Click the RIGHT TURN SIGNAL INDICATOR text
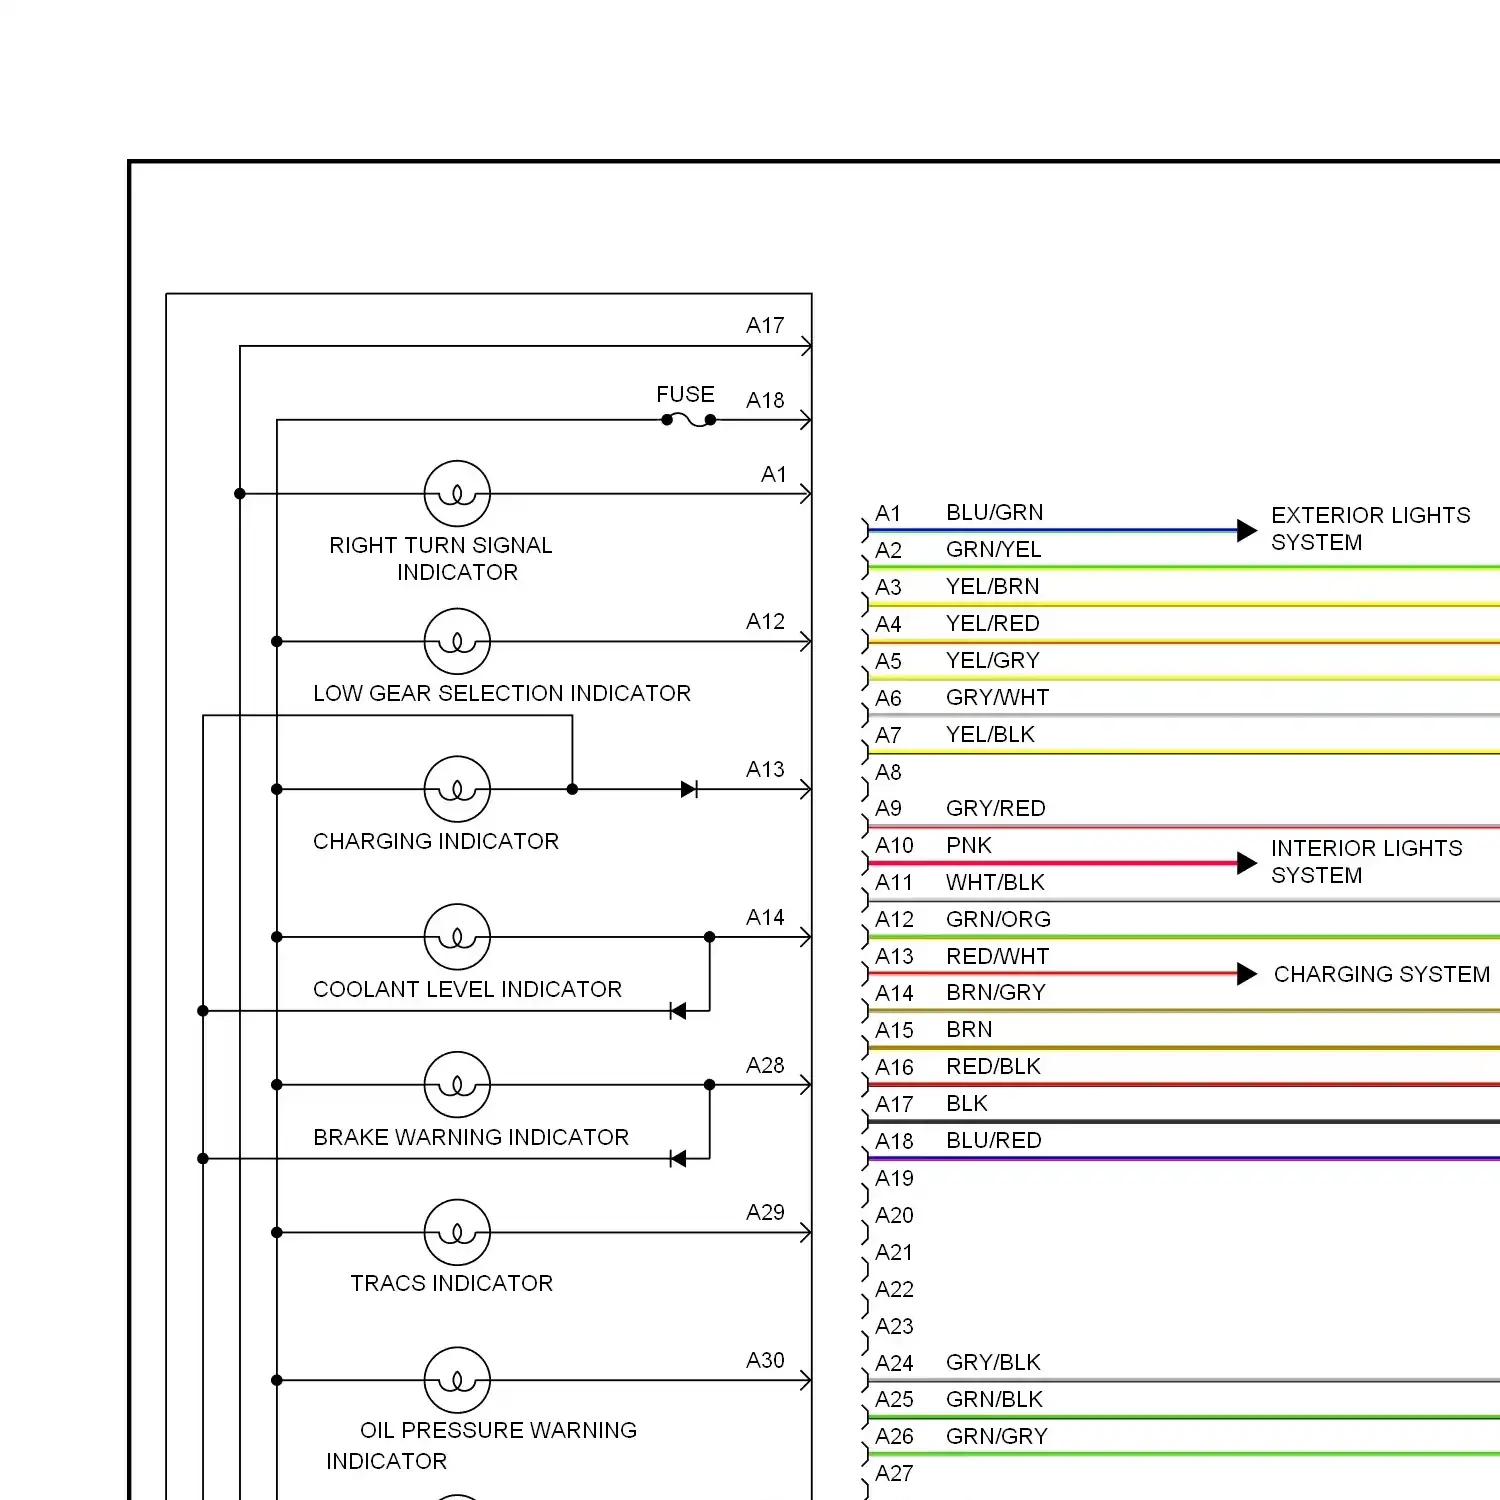The height and width of the screenshot is (1500, 1500). coord(441,559)
